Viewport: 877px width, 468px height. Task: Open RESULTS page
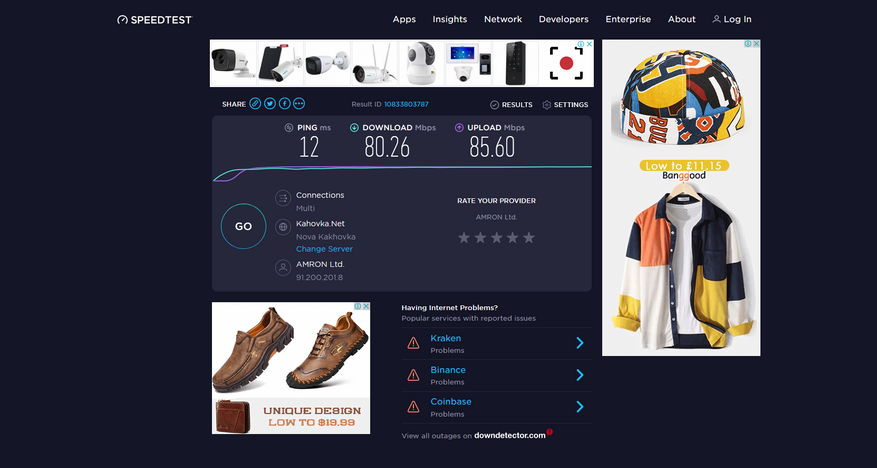point(511,105)
